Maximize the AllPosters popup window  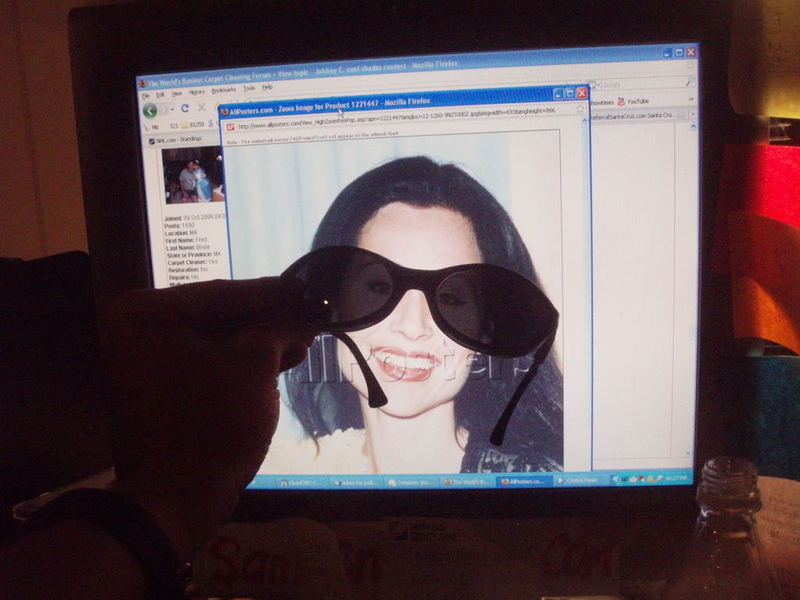coord(569,93)
